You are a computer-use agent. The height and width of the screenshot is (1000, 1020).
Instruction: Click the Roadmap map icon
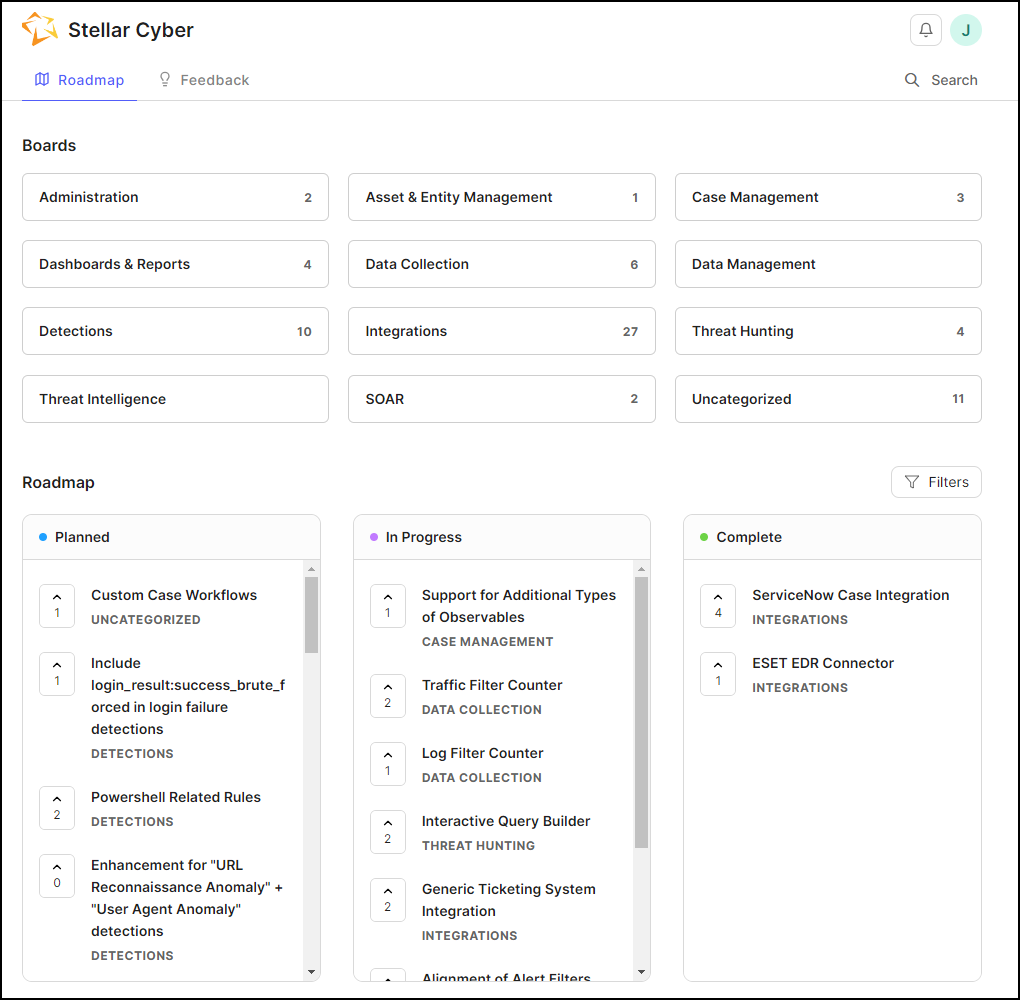tap(42, 79)
